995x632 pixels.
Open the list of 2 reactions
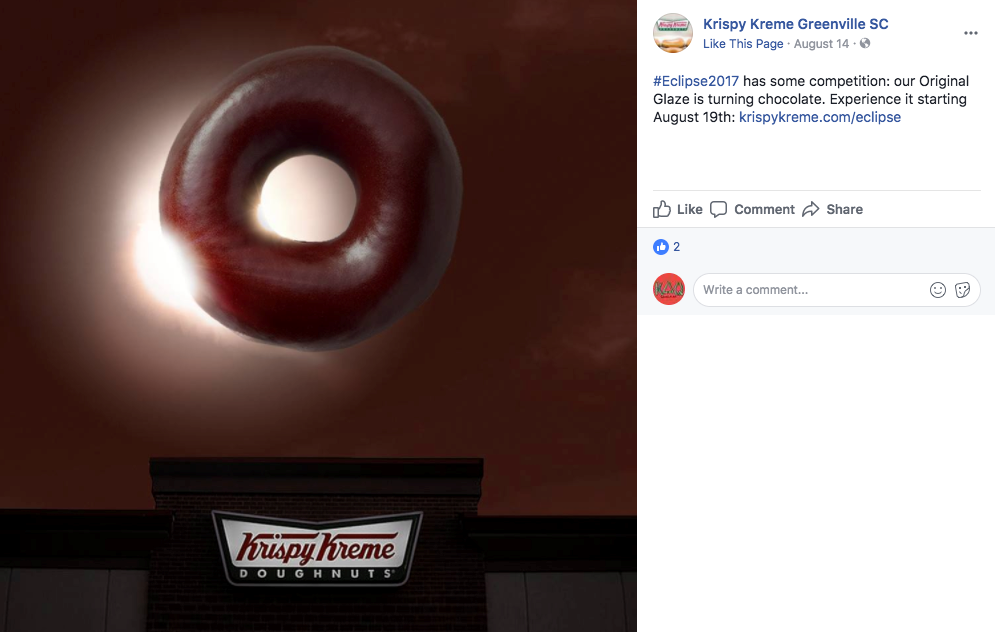[x=676, y=247]
